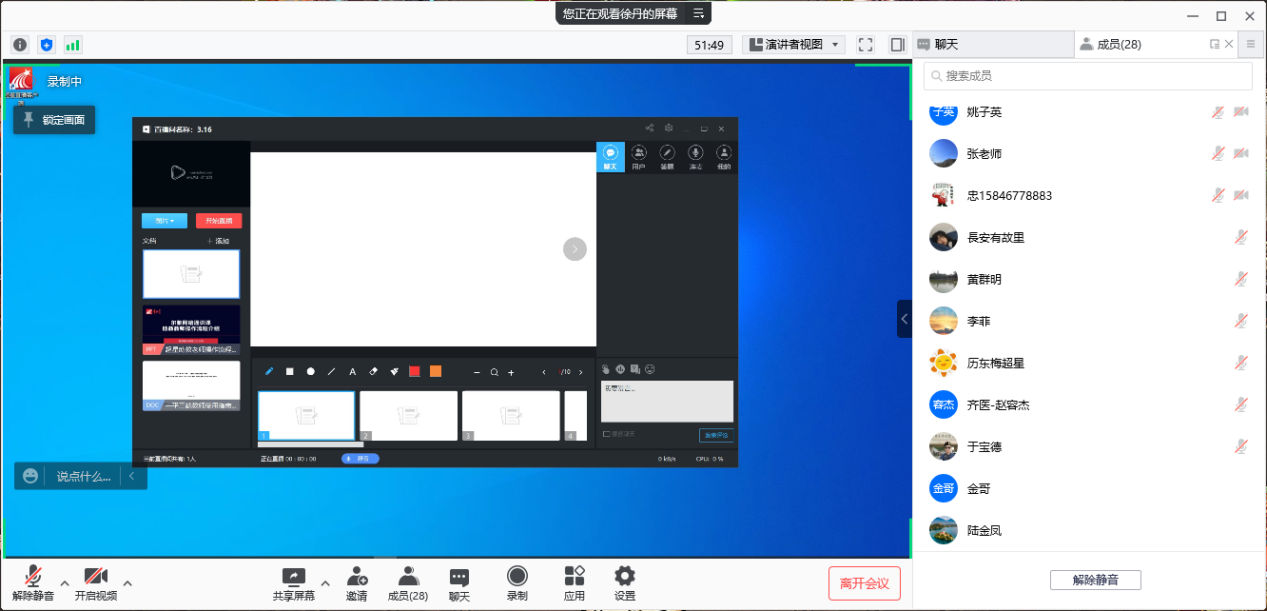
Task: Toggle the side panel layout button
Action: click(x=897, y=45)
